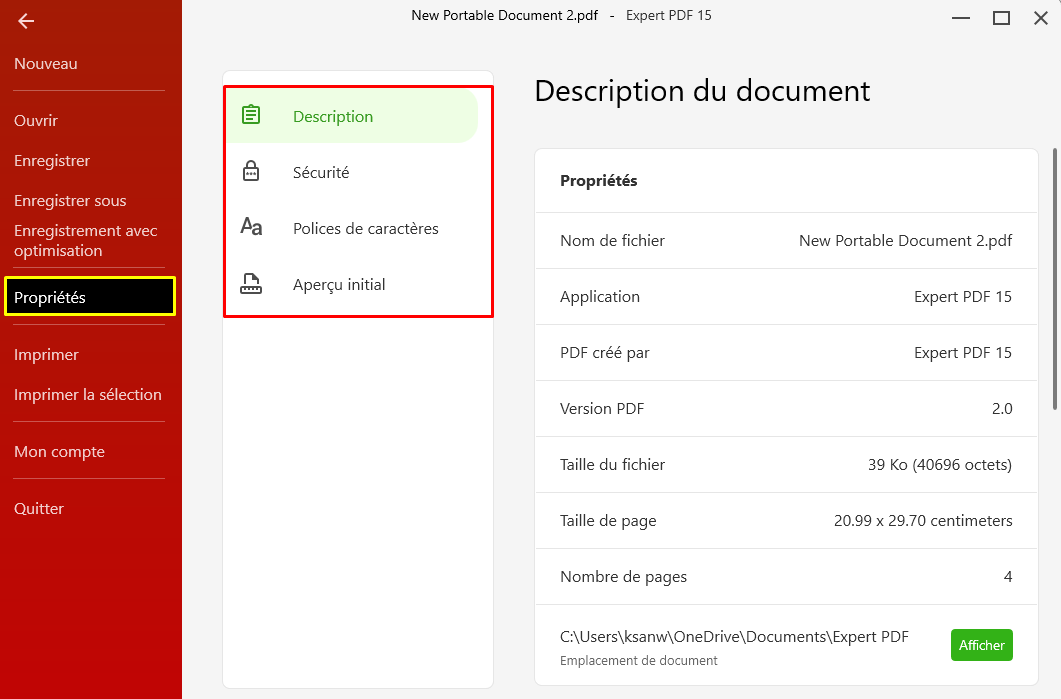Select the Propriétés menu item
The image size is (1061, 699).
click(x=90, y=296)
